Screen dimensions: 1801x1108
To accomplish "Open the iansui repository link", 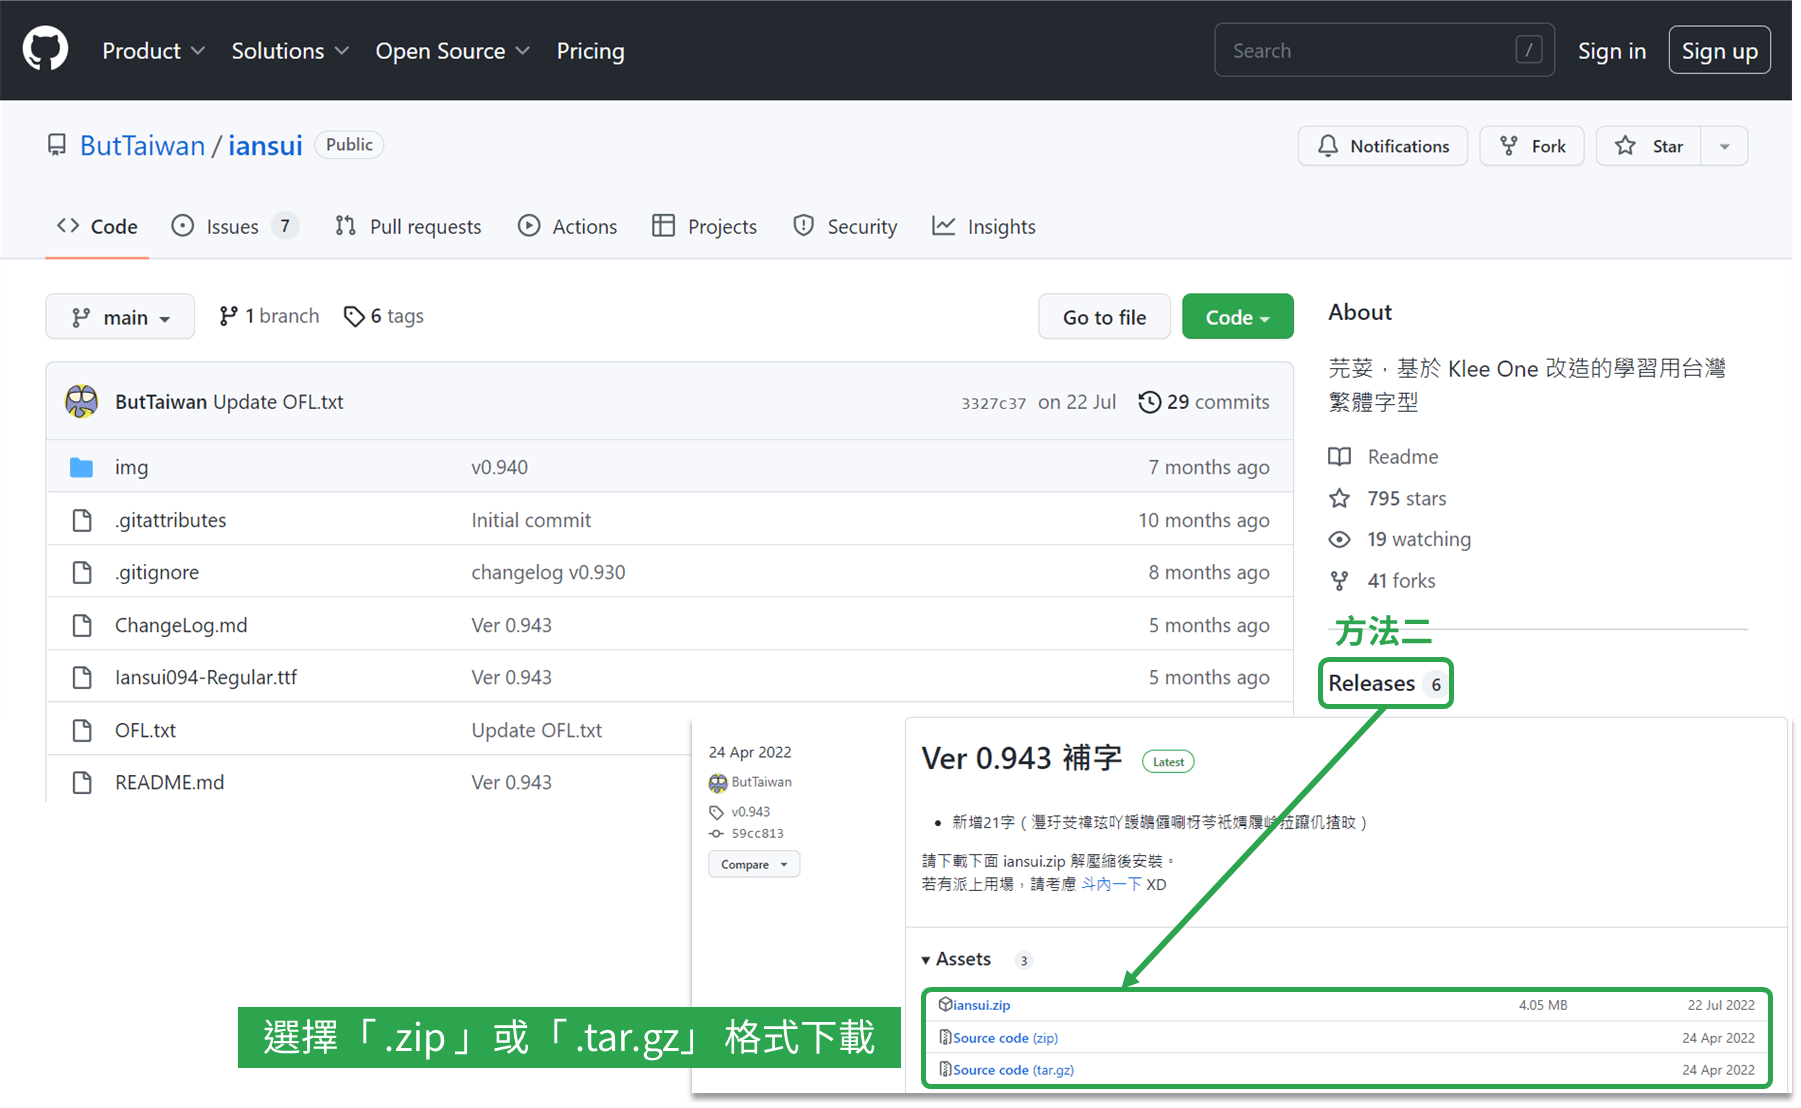I will (265, 145).
